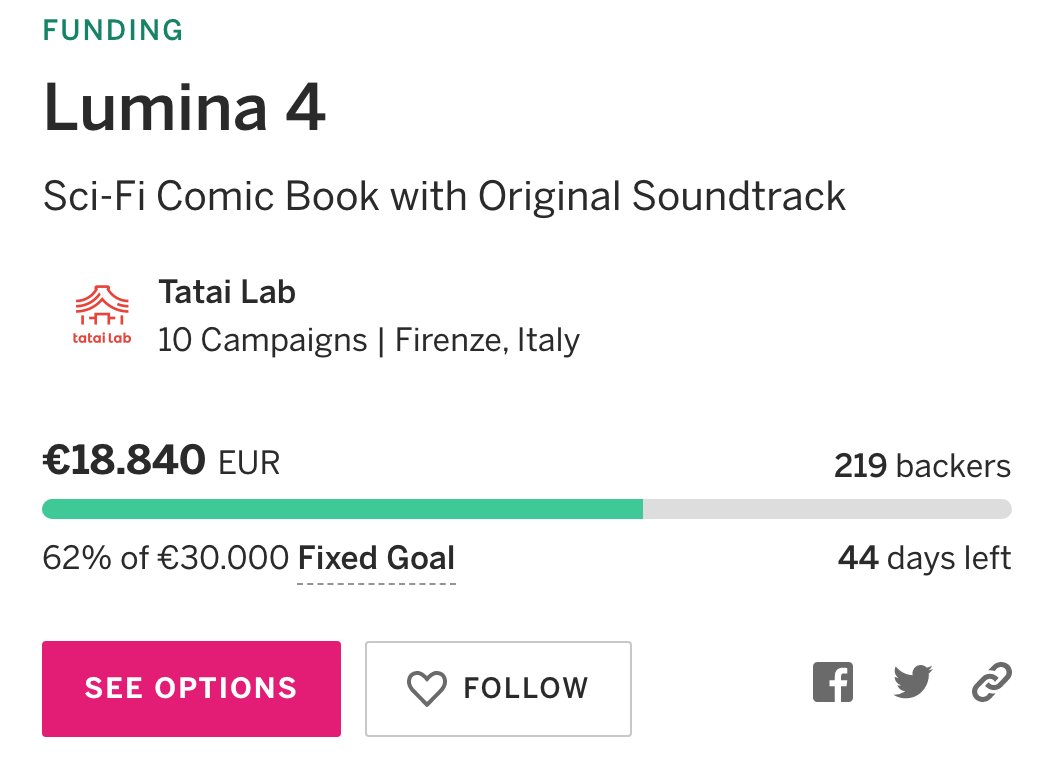Screen dimensions: 1064x780
Task: Copy the campaign link via chain icon
Action: pos(991,684)
